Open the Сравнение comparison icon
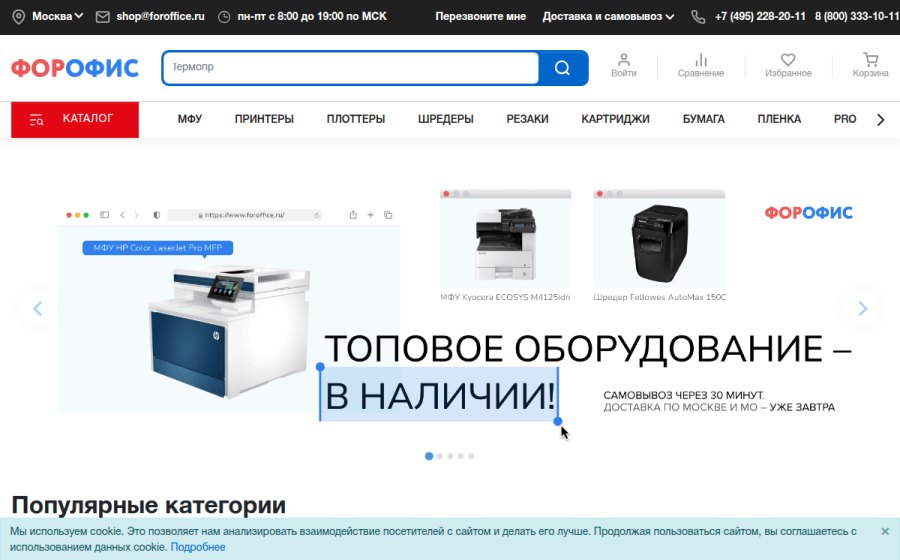The image size is (900, 560). click(701, 65)
